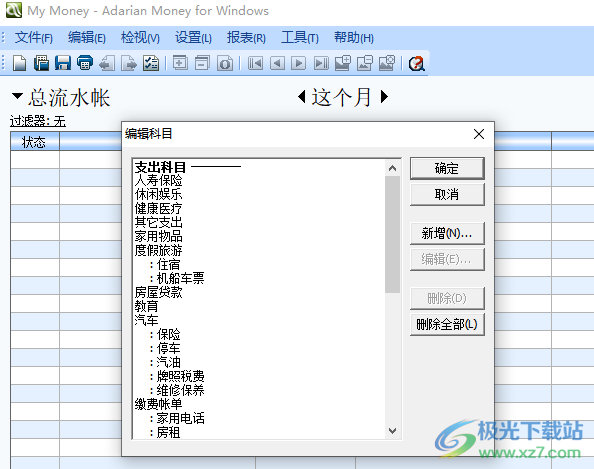Click the 新增(N)... button
Image resolution: width=594 pixels, height=469 pixels.
point(447,233)
